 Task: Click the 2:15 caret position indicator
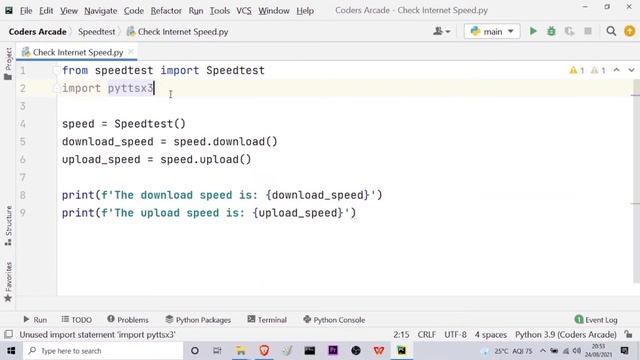tap(401, 334)
